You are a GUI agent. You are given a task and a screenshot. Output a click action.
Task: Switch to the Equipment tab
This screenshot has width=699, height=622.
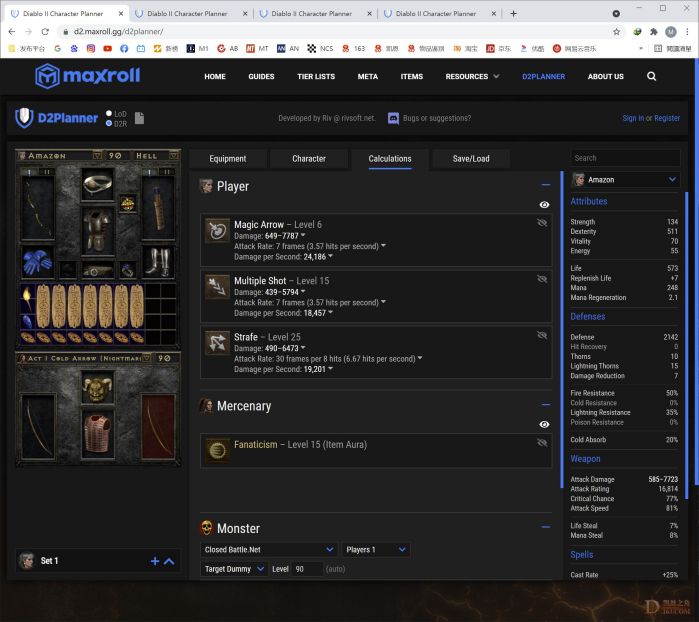[228, 159]
